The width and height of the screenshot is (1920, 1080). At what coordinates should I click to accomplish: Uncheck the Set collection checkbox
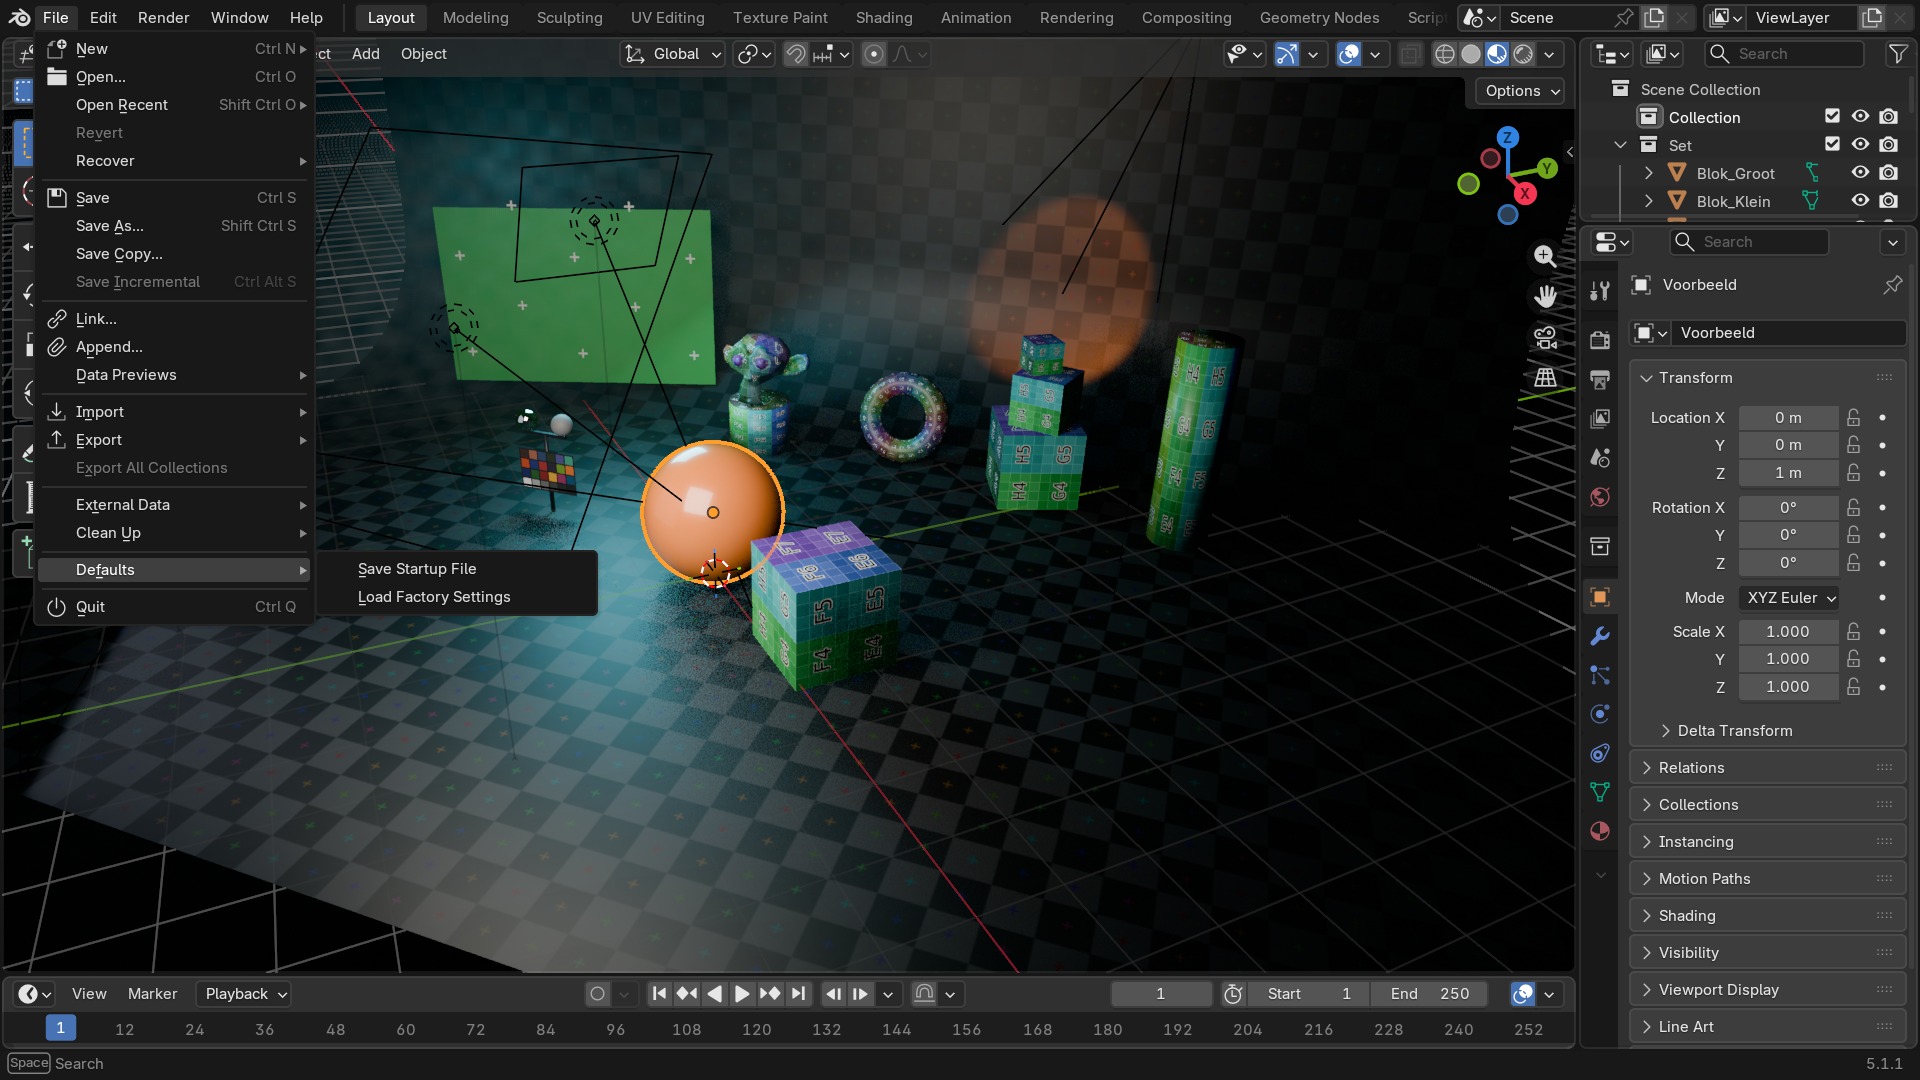coord(1832,145)
